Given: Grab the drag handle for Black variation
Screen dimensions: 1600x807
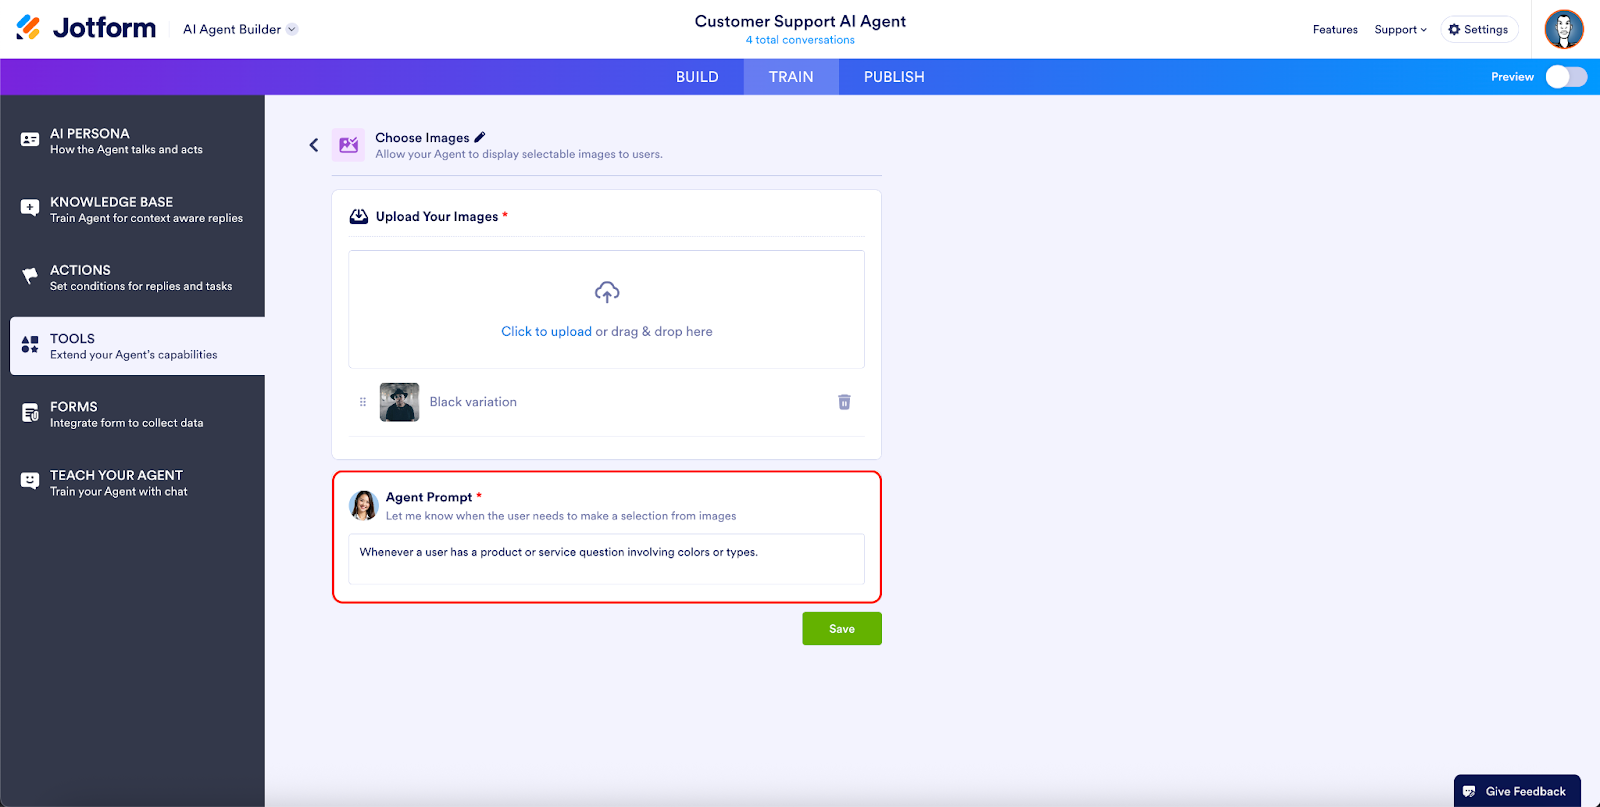Looking at the screenshot, I should [x=363, y=402].
